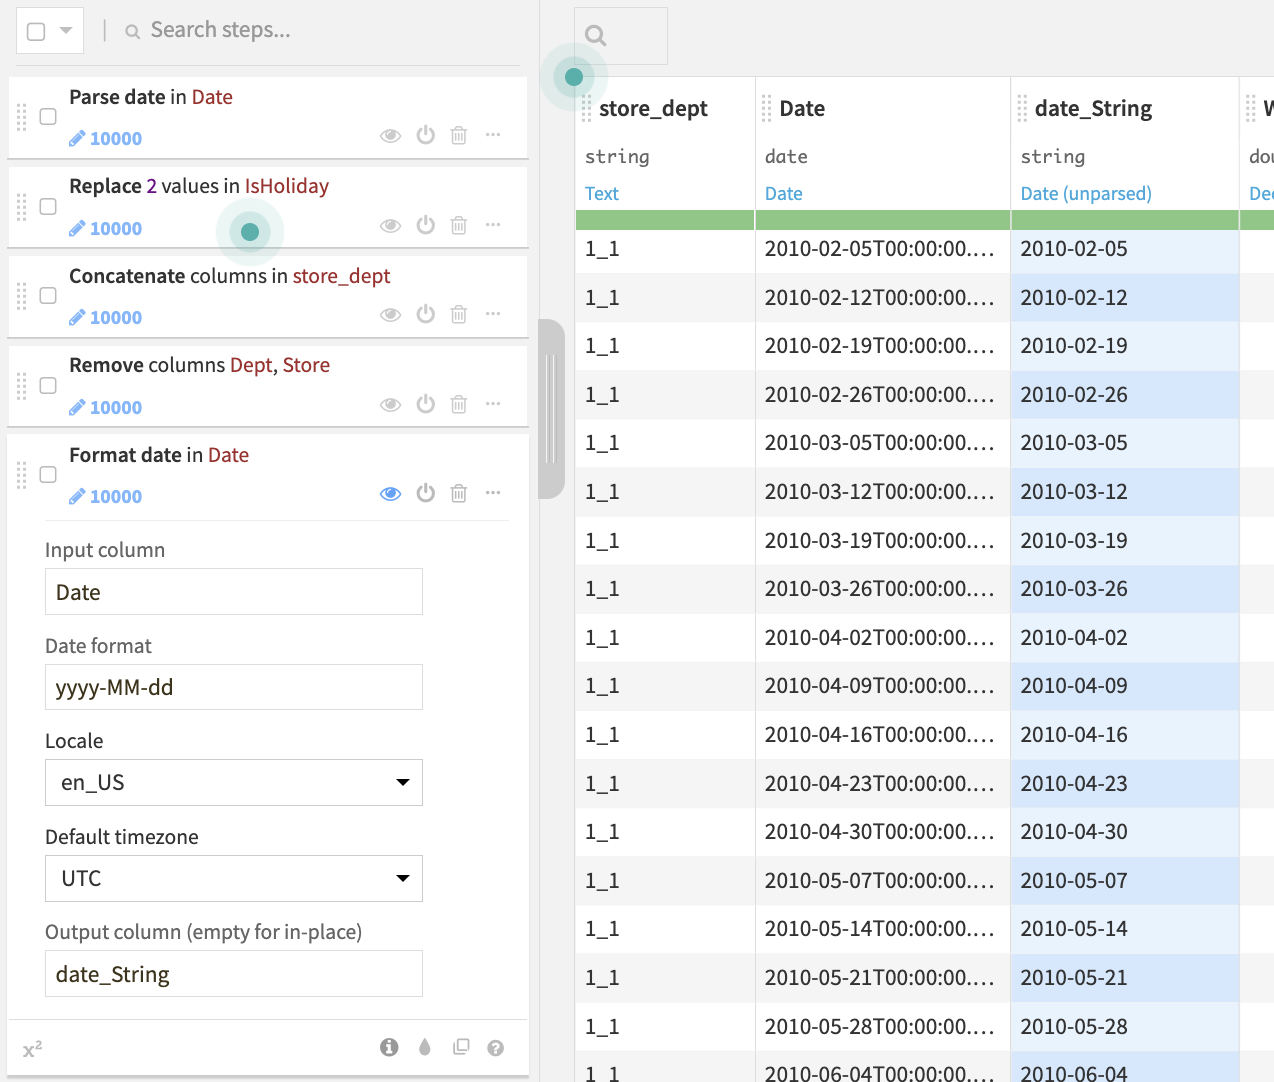Image resolution: width=1274 pixels, height=1082 pixels.
Task: Toggle preview eye on the Format date step
Action: 390,493
